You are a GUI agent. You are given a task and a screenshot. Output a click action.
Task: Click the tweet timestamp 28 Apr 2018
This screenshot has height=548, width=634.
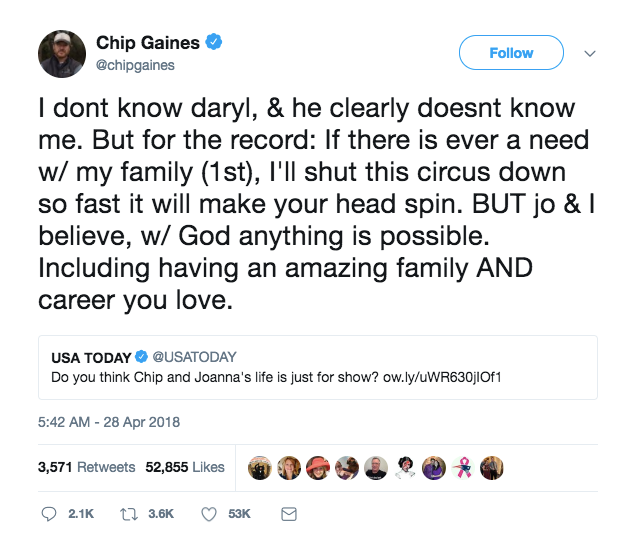pos(109,422)
